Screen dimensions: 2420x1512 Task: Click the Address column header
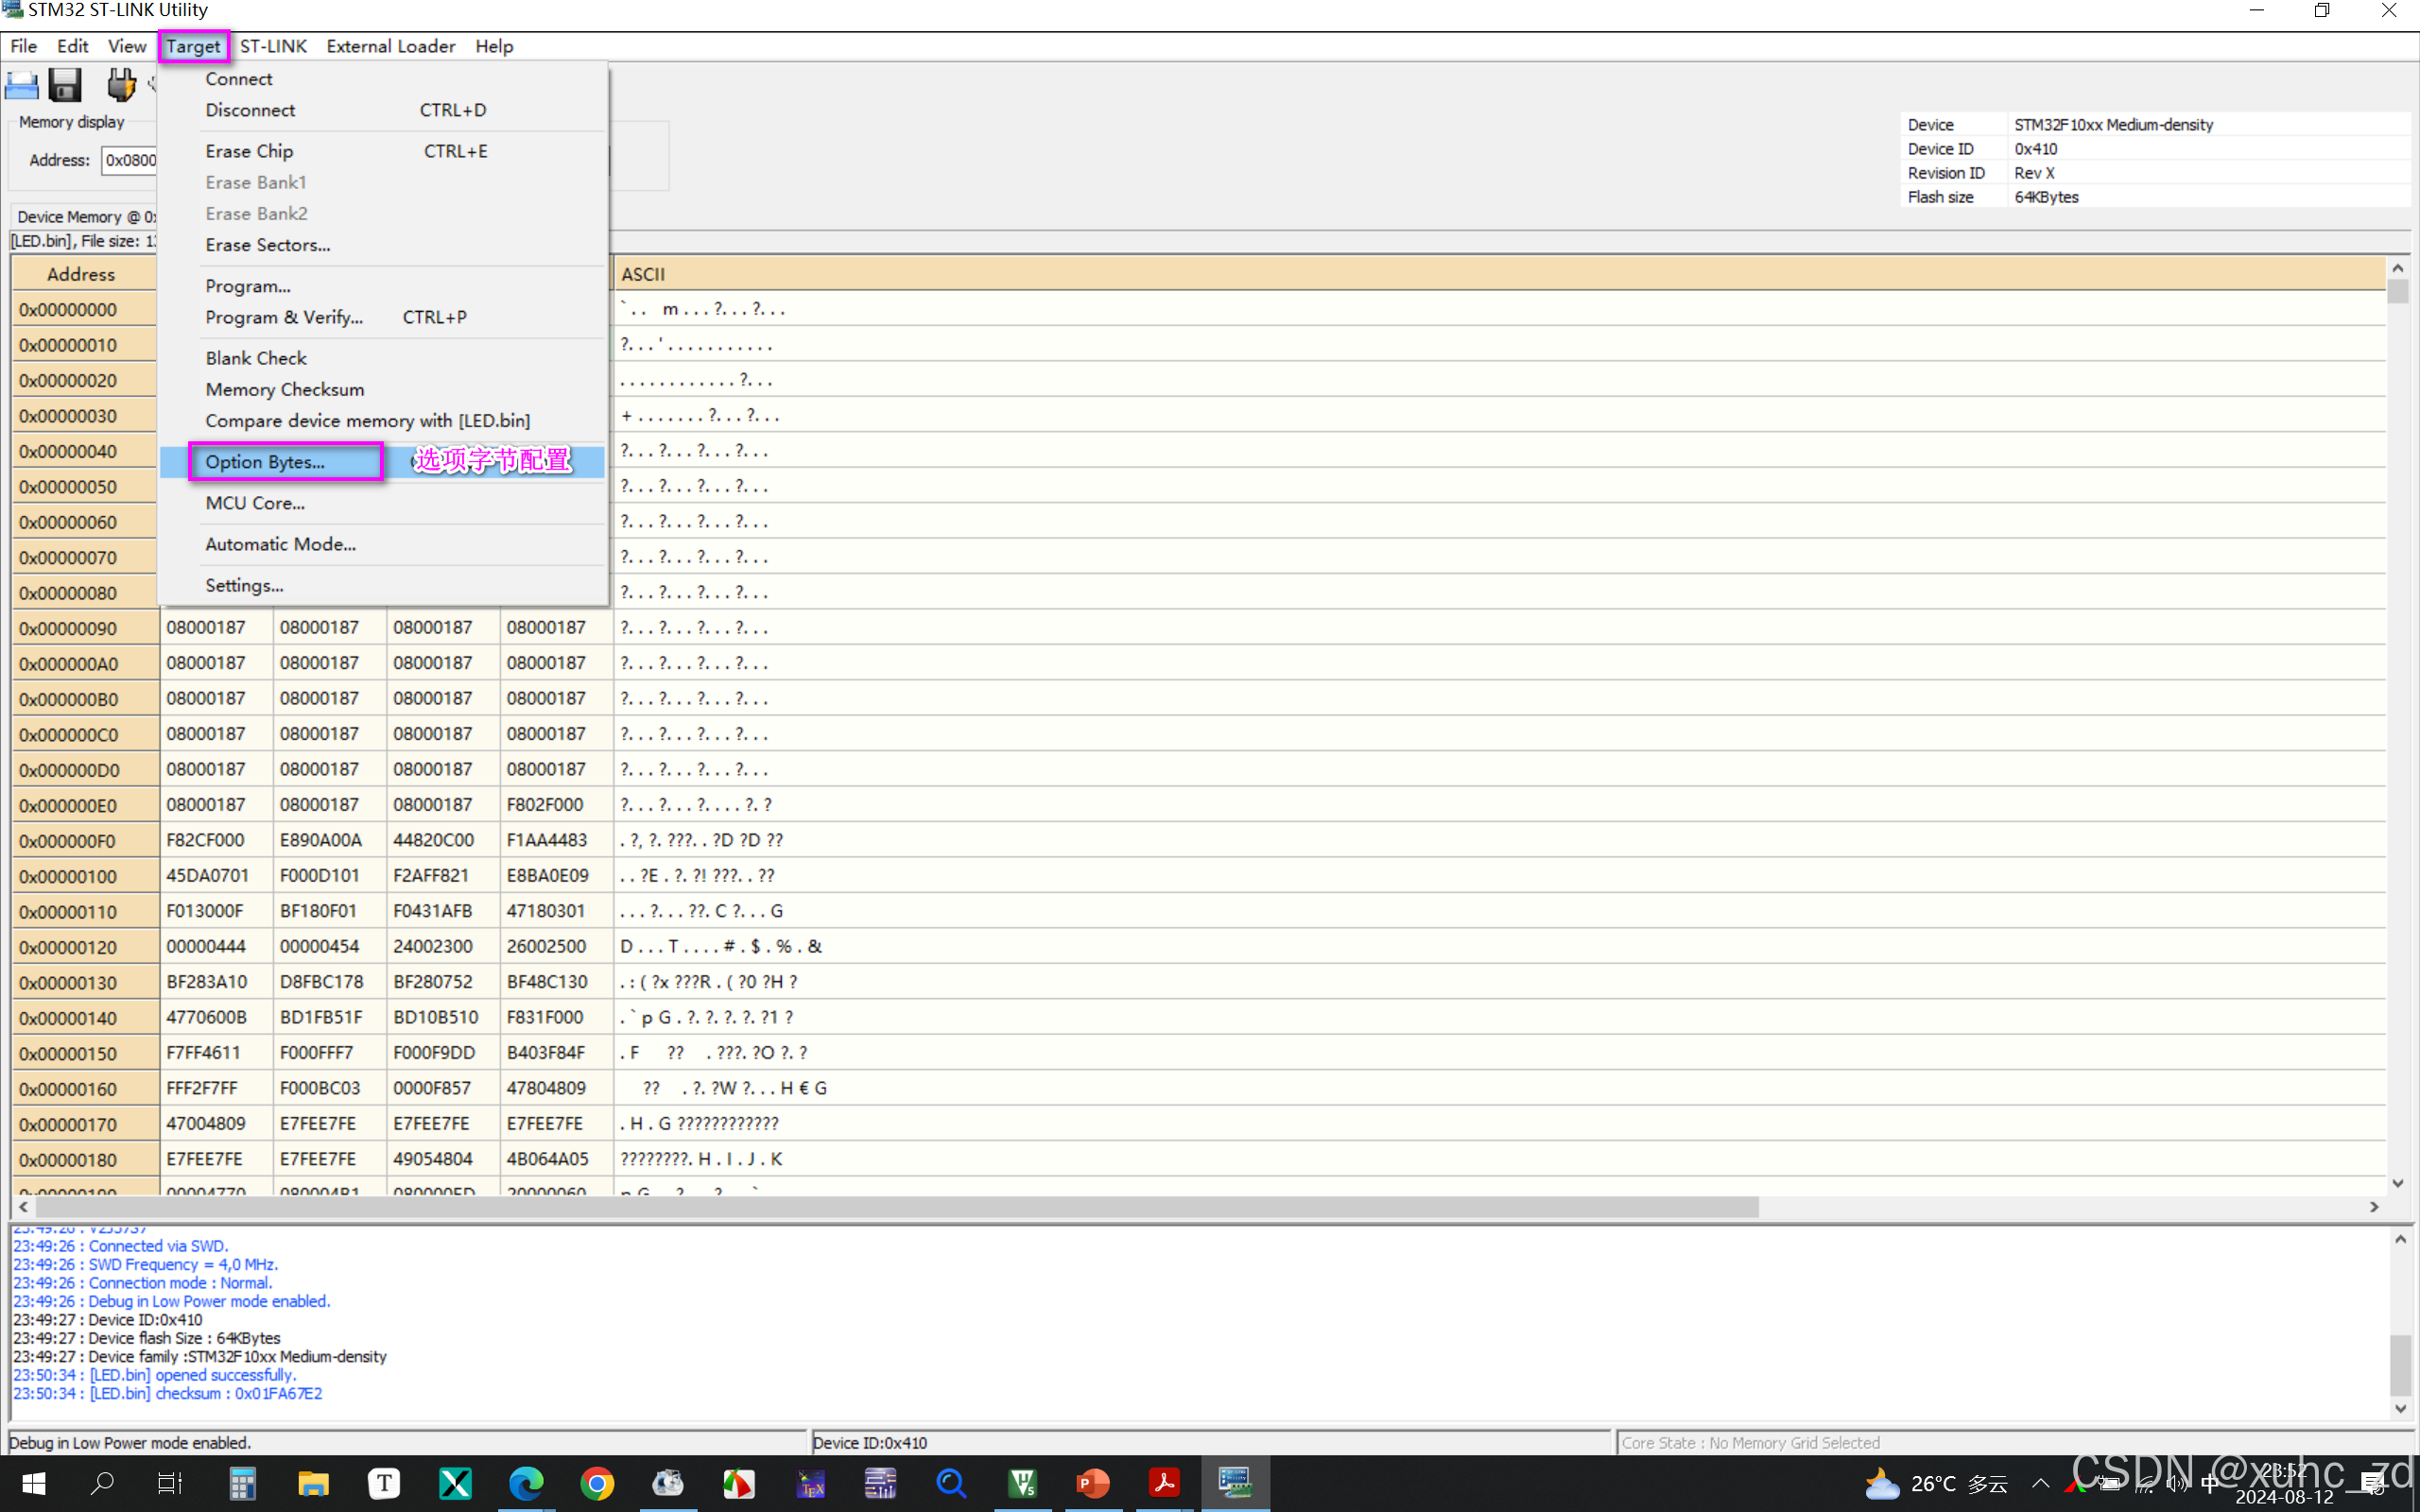(85, 274)
